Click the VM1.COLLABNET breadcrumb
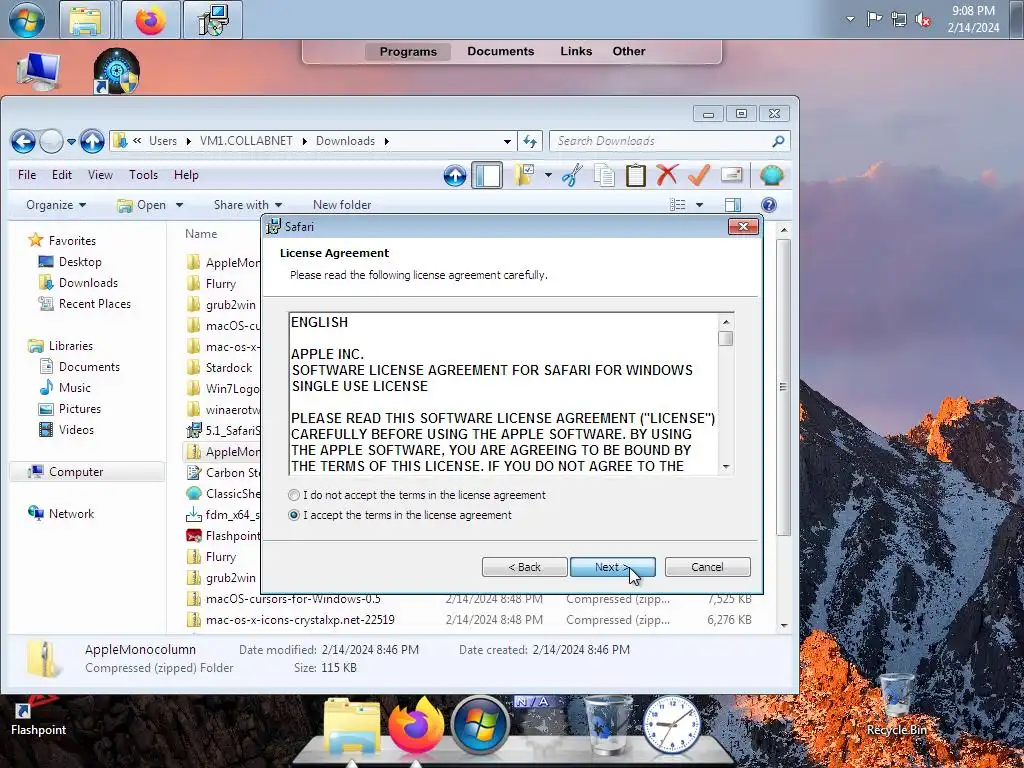 (x=246, y=141)
